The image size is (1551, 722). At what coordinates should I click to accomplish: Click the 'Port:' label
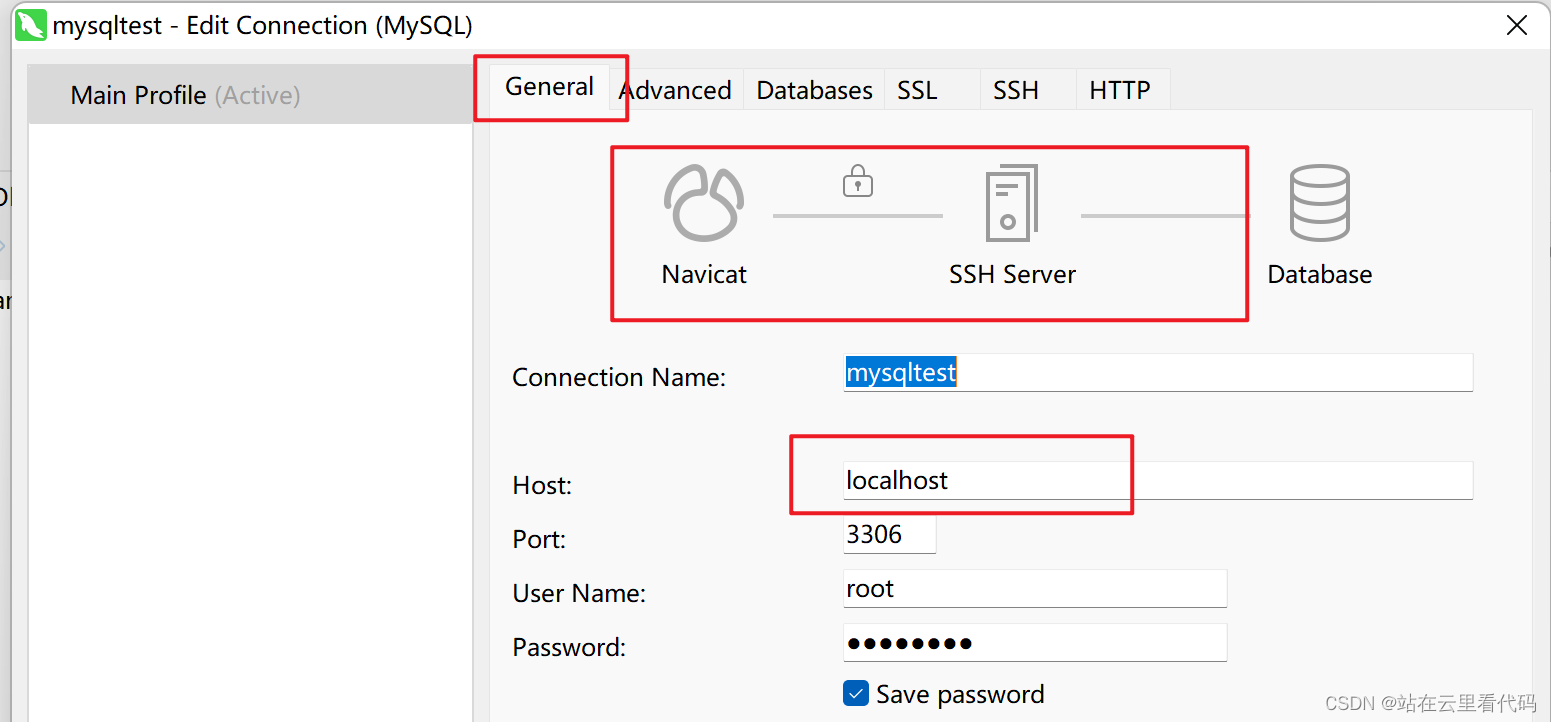click(539, 539)
